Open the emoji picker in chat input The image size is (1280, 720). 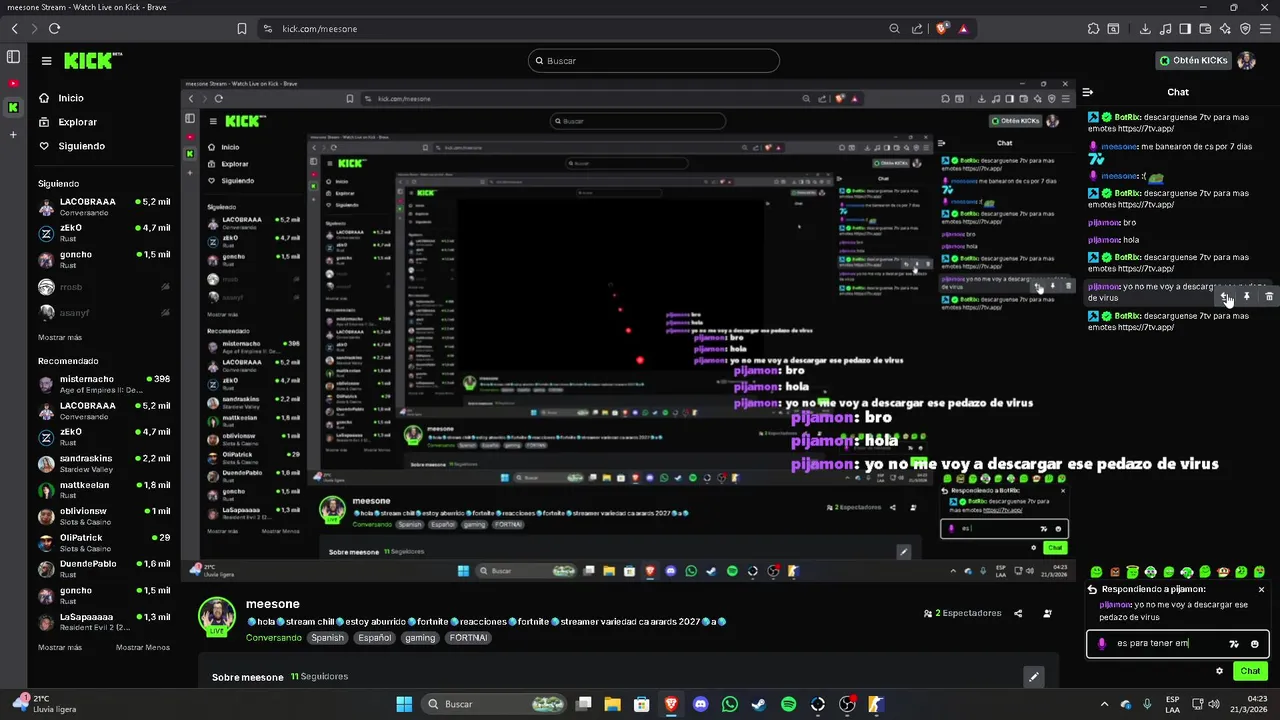[x=1255, y=644]
